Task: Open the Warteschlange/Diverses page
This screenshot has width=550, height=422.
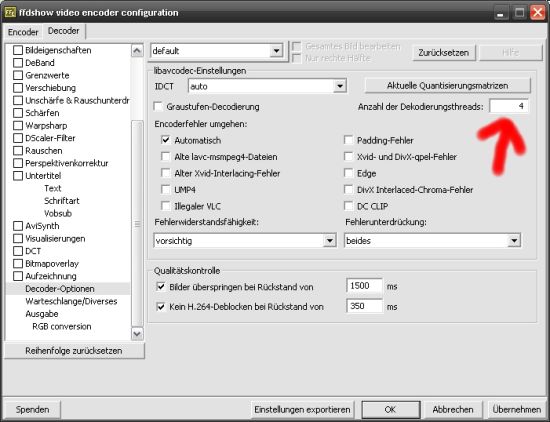Action: (71, 301)
